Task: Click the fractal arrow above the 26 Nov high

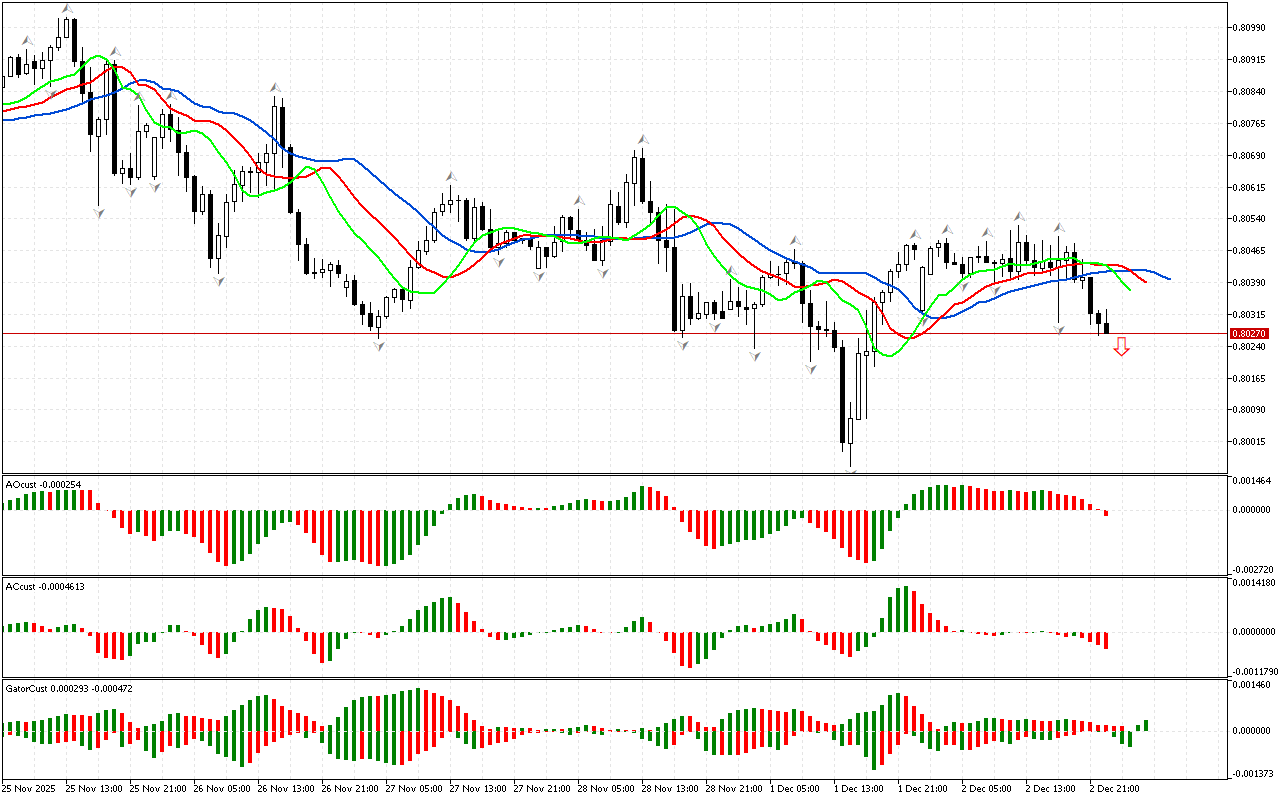Action: tap(274, 88)
